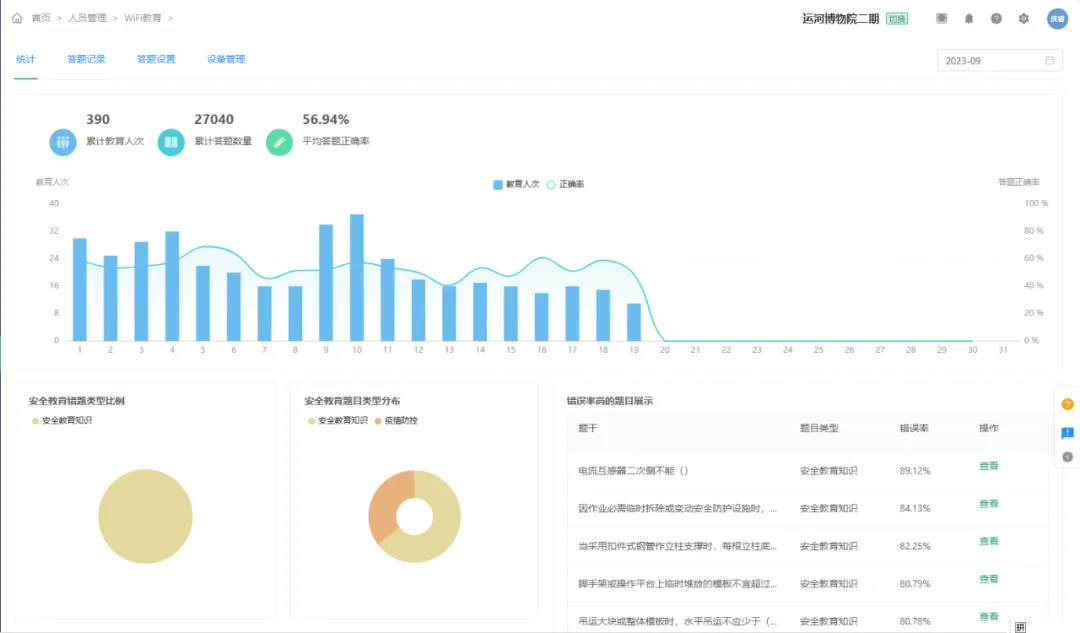This screenshot has height=633, width=1080.
Task: Click the blue feedback icon on the side panel
Action: 1067,433
